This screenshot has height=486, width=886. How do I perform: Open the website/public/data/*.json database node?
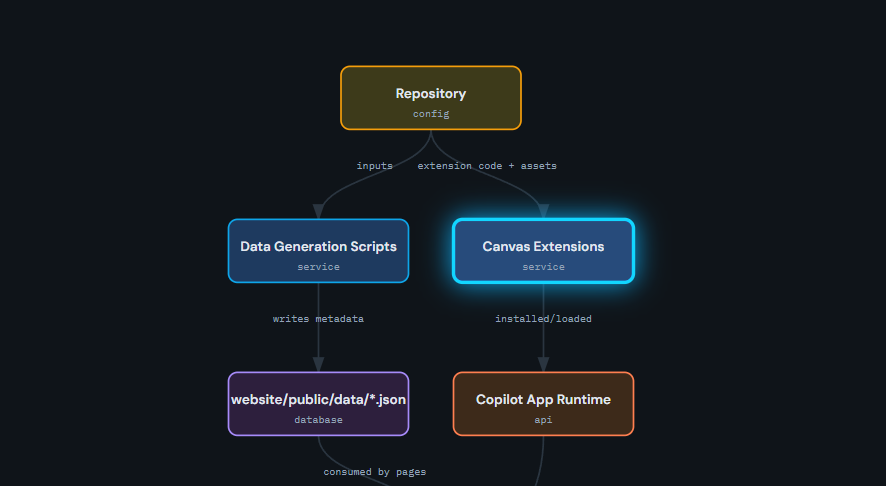point(318,404)
